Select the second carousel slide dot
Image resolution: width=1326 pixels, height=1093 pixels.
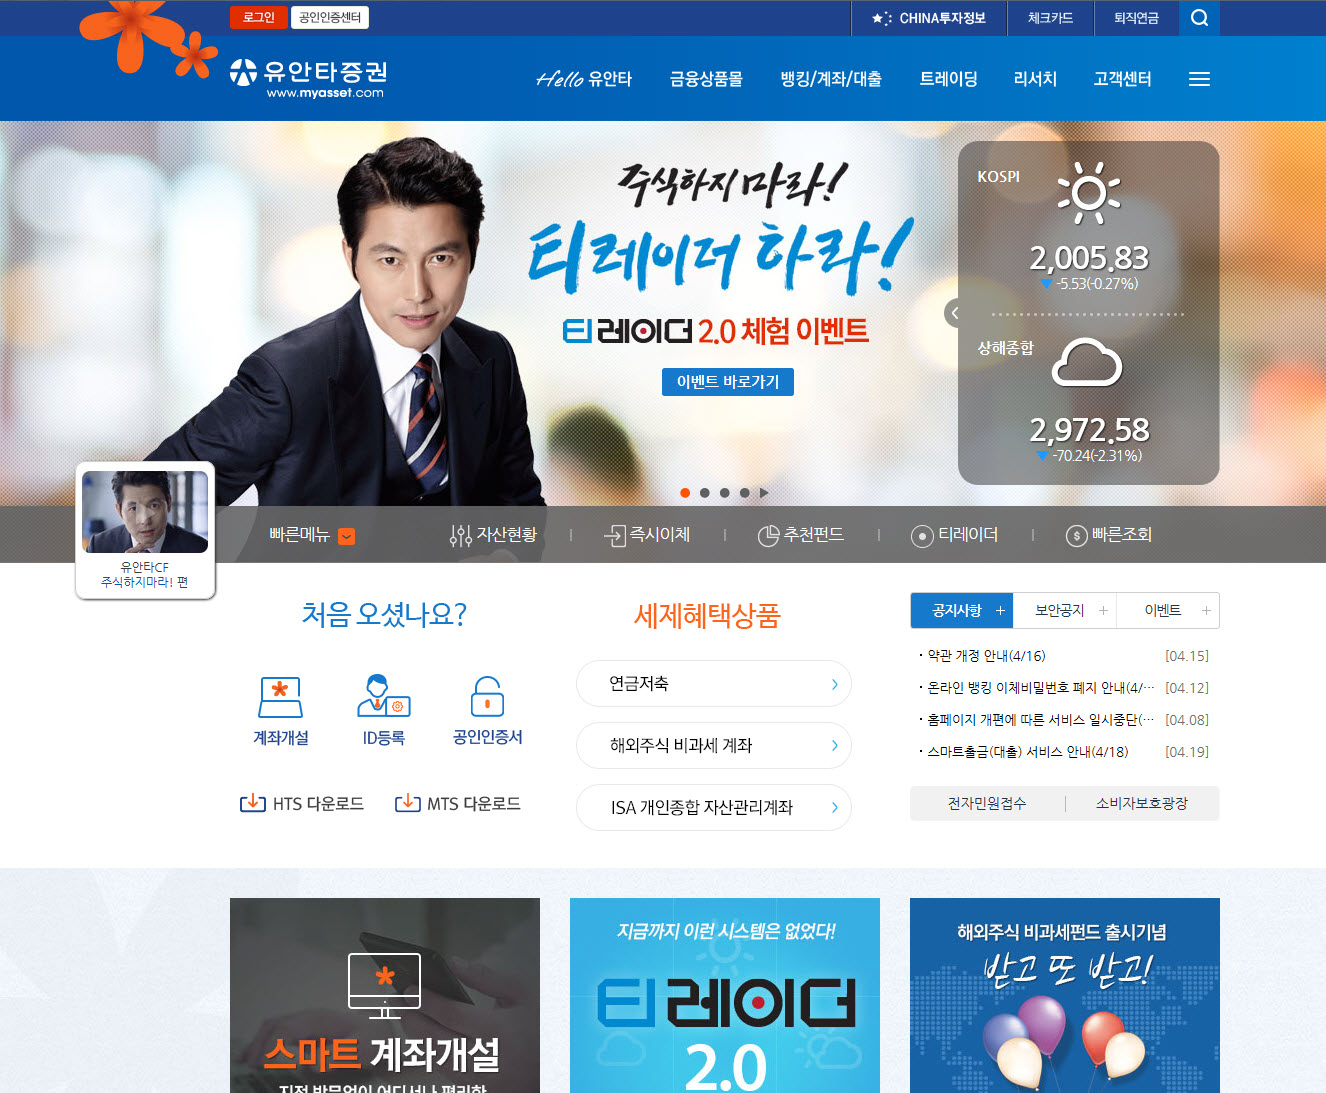pyautogui.click(x=705, y=493)
